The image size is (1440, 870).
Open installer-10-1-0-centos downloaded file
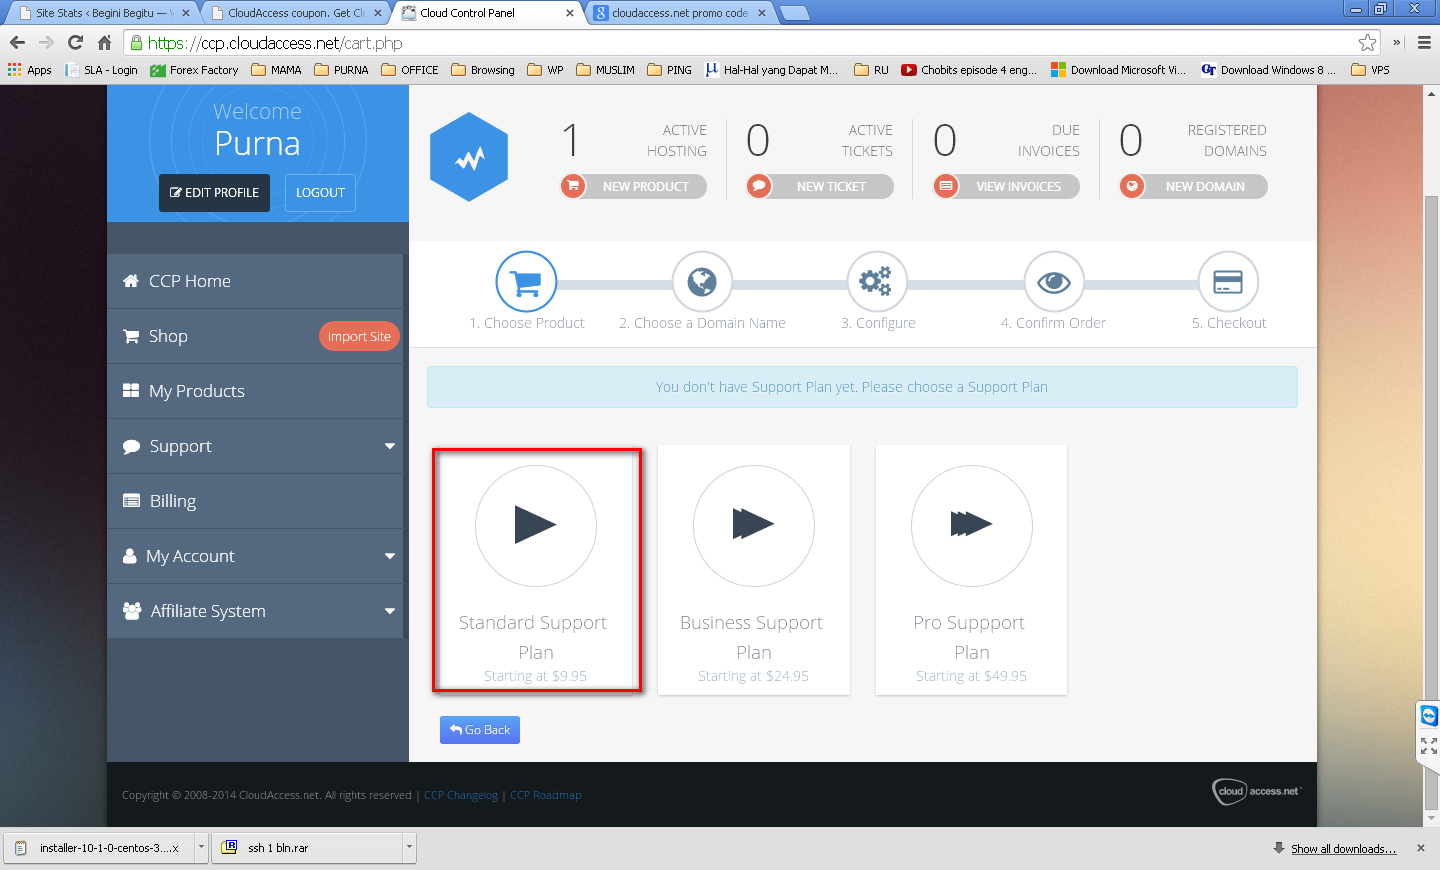coord(98,847)
